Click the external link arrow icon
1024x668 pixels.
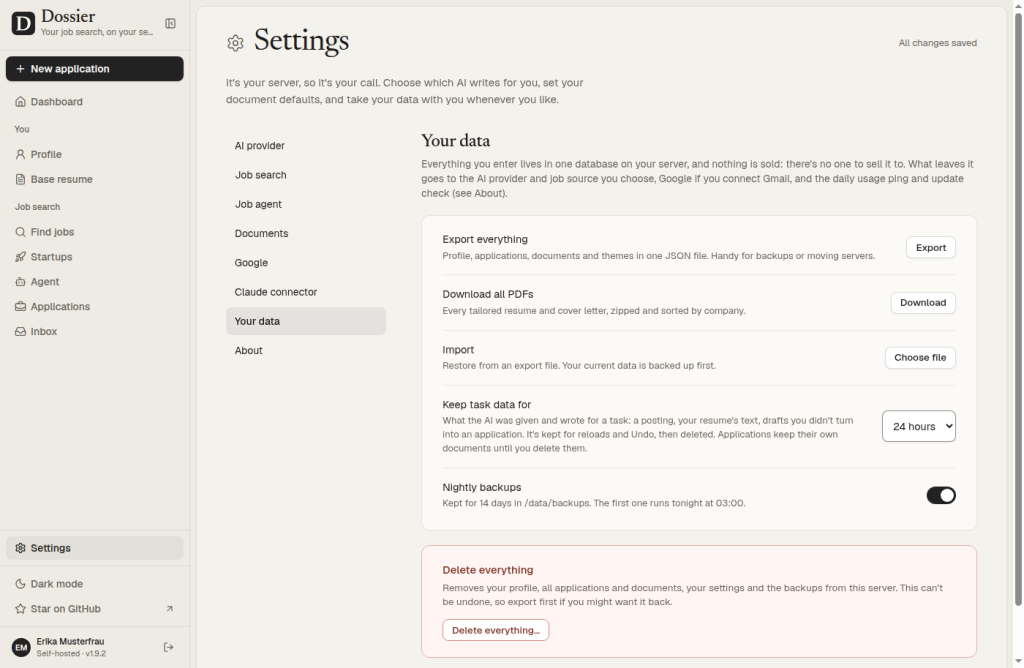(170, 609)
